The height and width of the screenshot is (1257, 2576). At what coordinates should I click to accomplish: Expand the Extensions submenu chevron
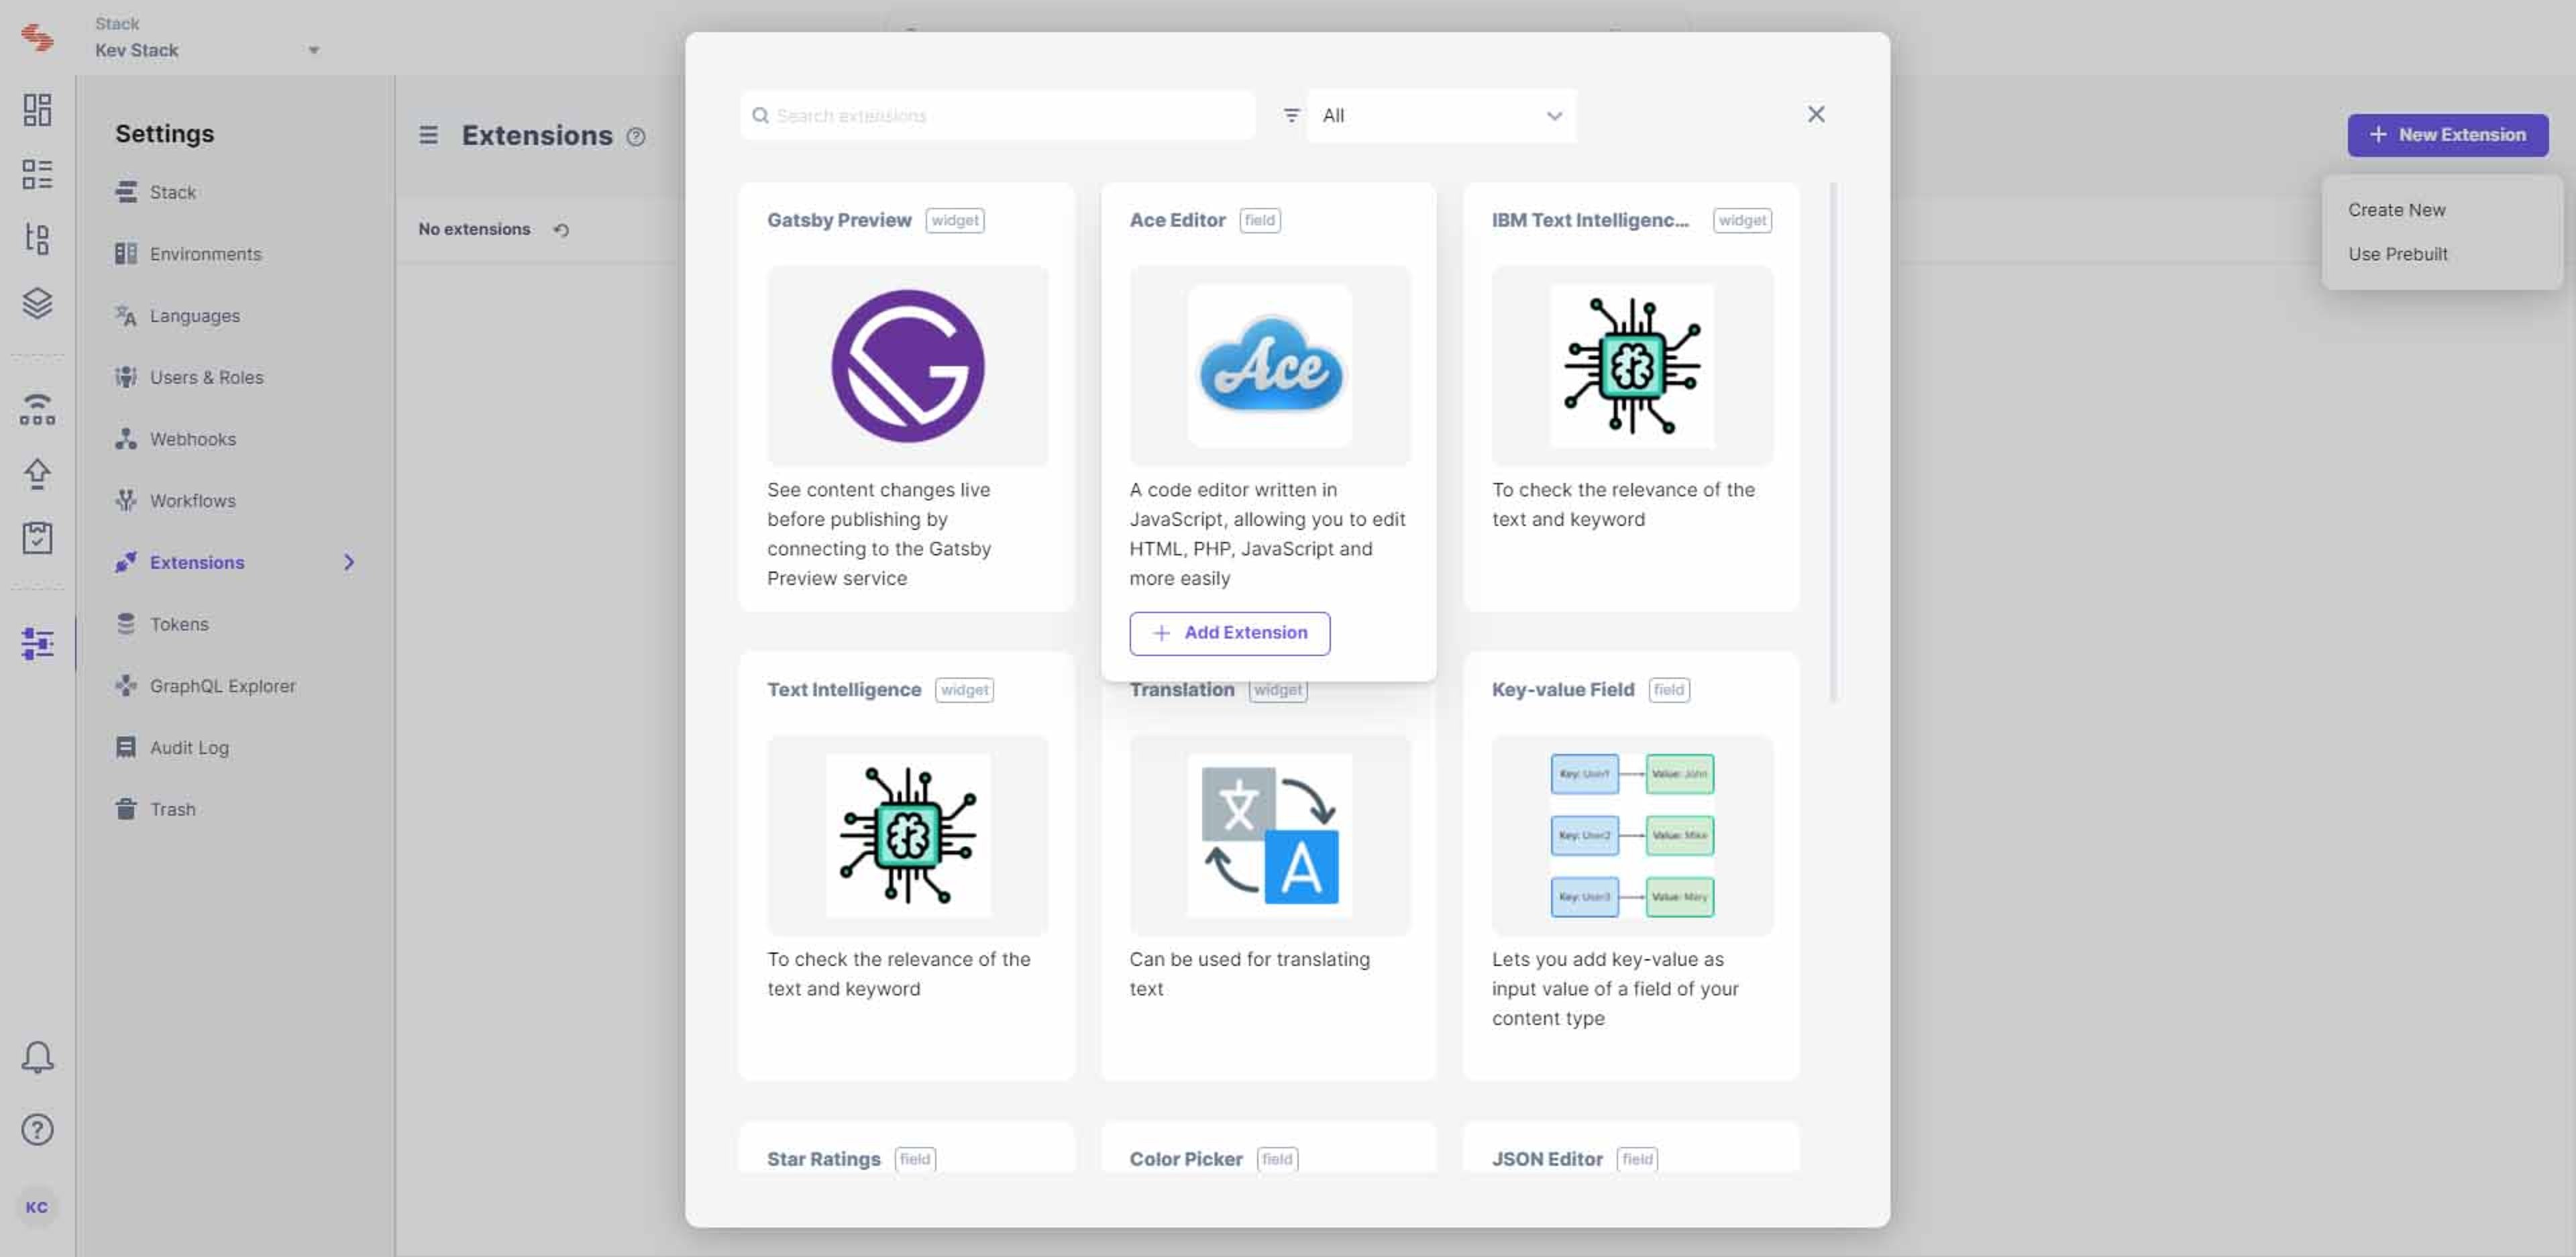[x=349, y=563]
